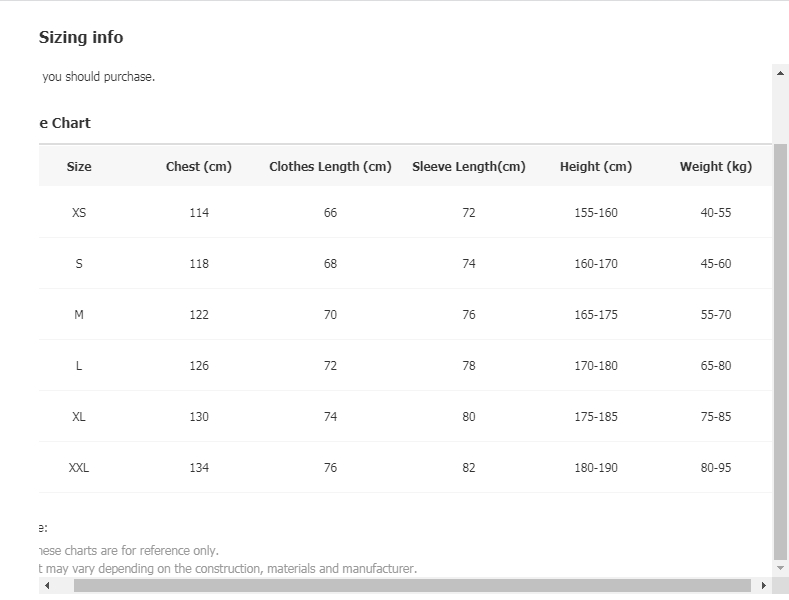Viewport: 789px width, 600px height.
Task: Select the Size column header
Action: pos(79,167)
